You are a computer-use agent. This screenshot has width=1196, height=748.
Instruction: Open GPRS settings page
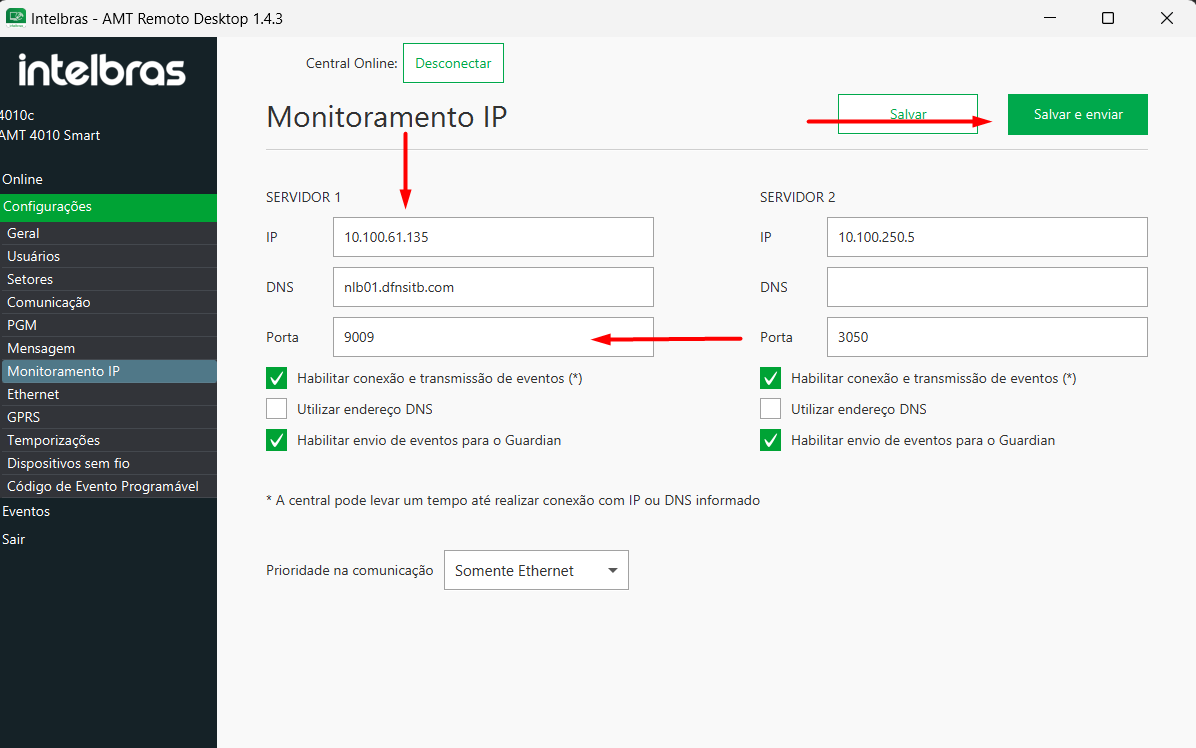pos(108,417)
